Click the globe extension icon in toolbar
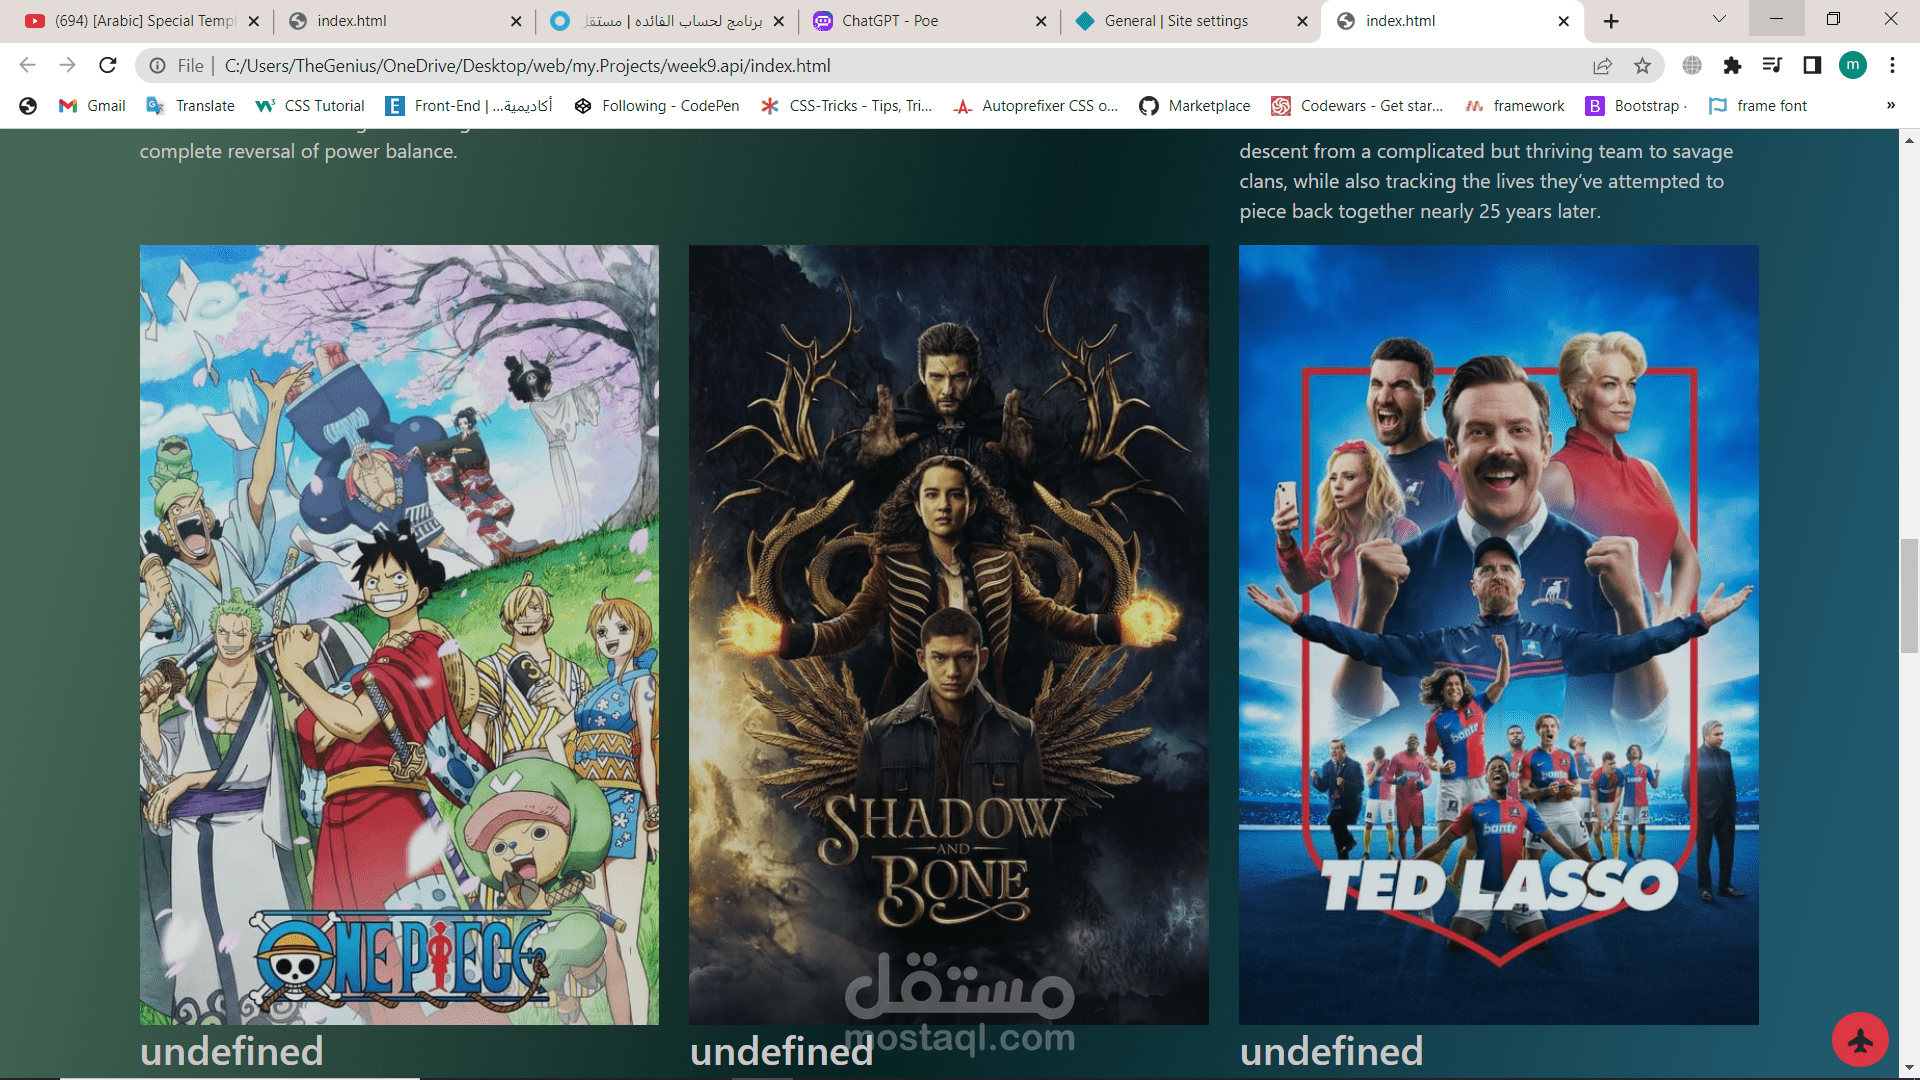 [x=1692, y=65]
